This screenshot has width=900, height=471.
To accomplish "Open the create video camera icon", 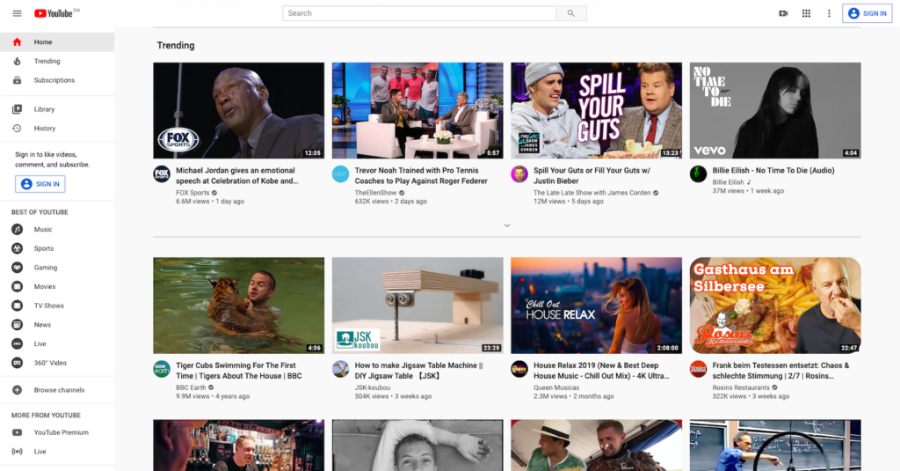I will click(783, 13).
